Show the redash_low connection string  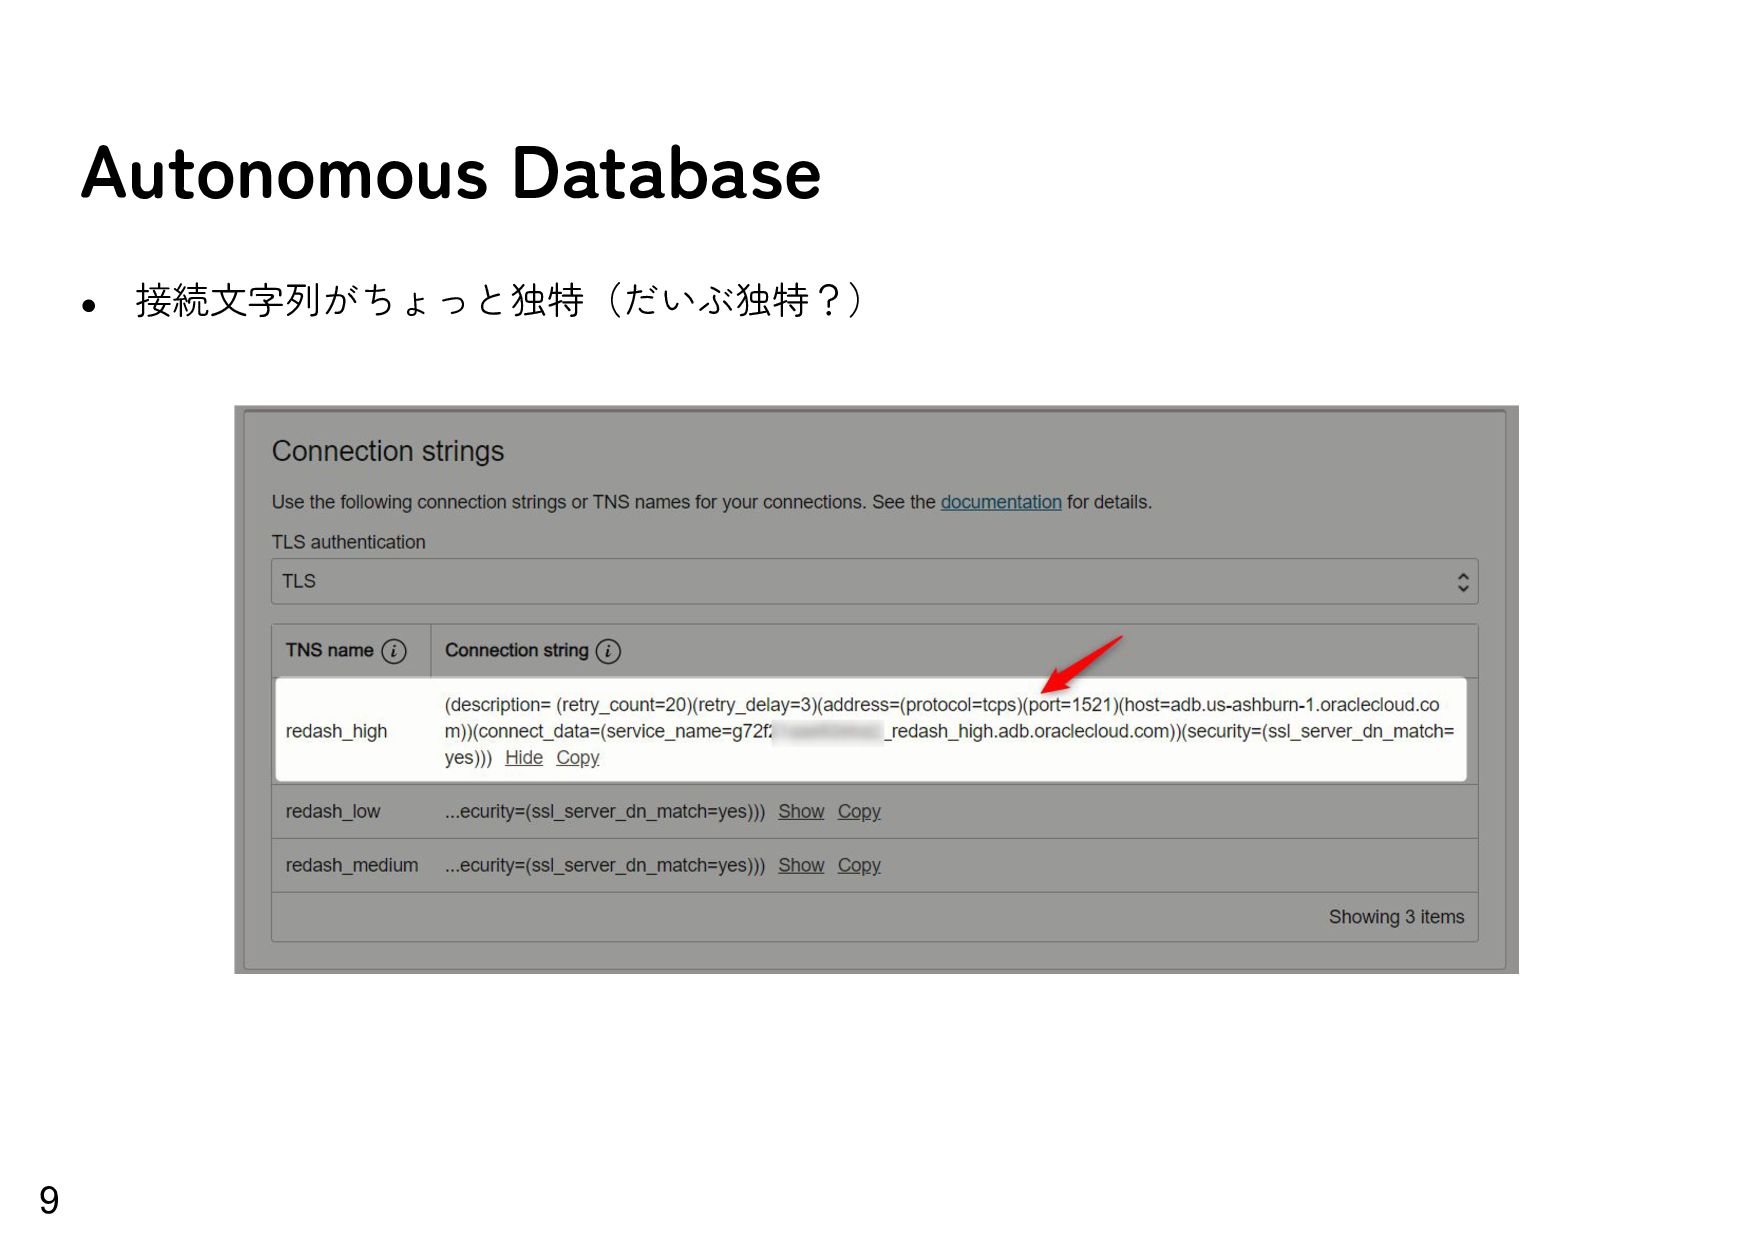pyautogui.click(x=801, y=812)
